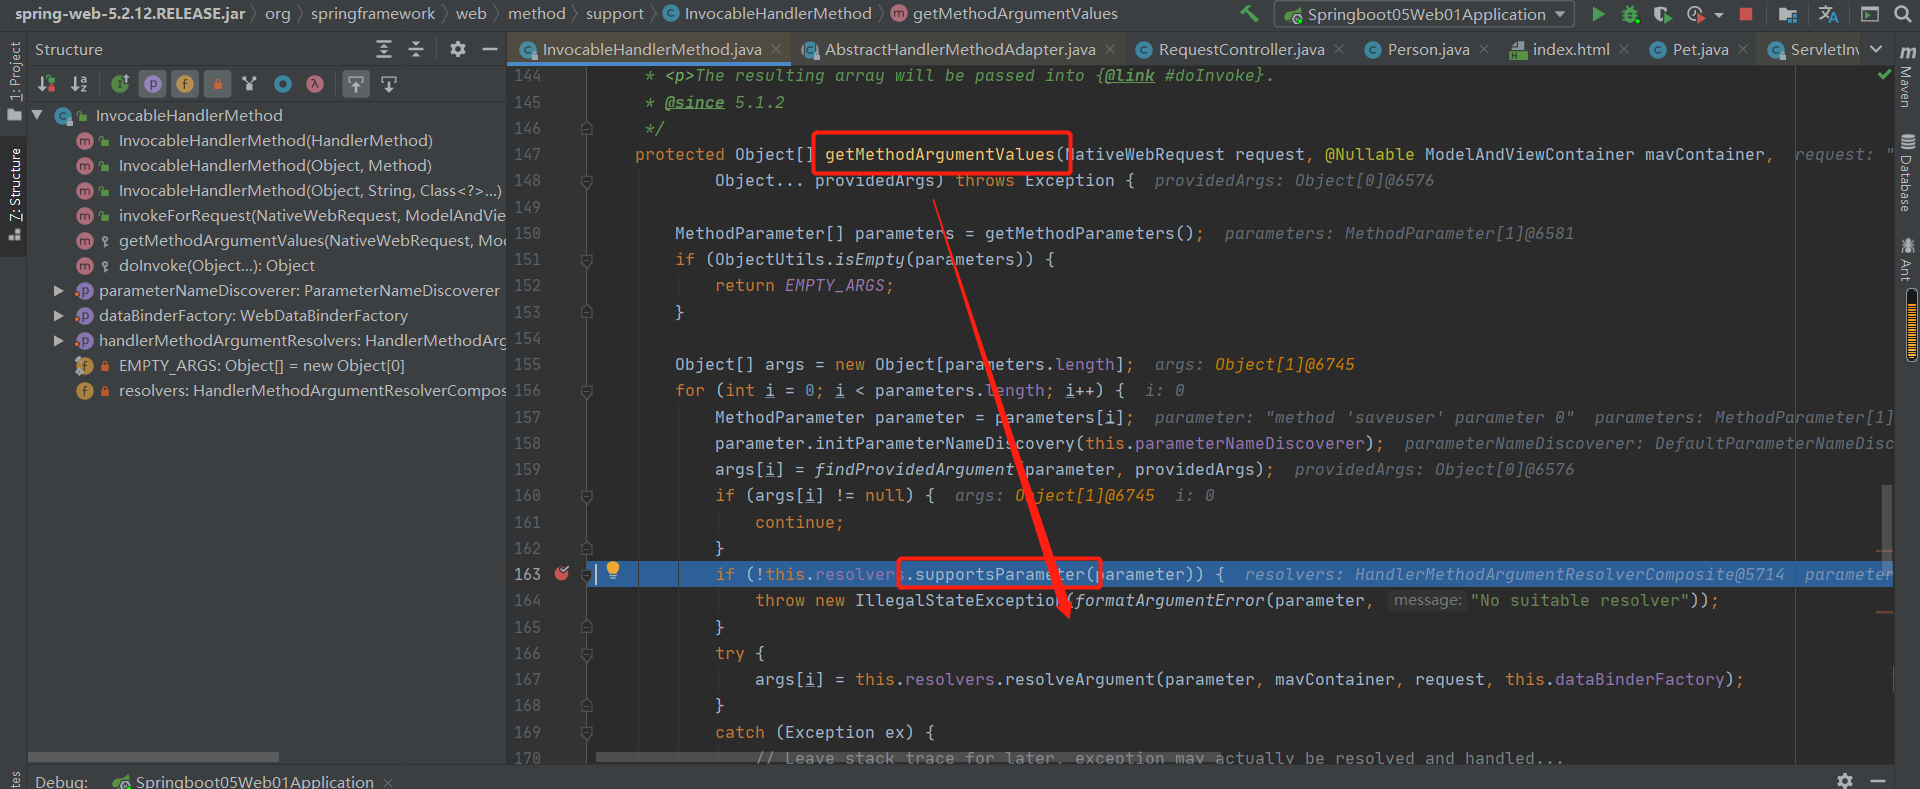Toggle Group Methods by Defining Type

(250, 84)
